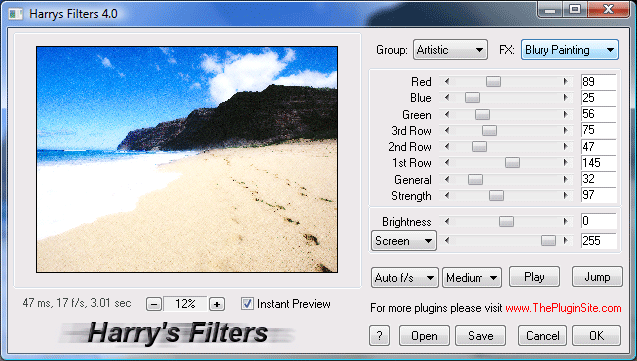Click the Red slider thumb

(x=493, y=82)
